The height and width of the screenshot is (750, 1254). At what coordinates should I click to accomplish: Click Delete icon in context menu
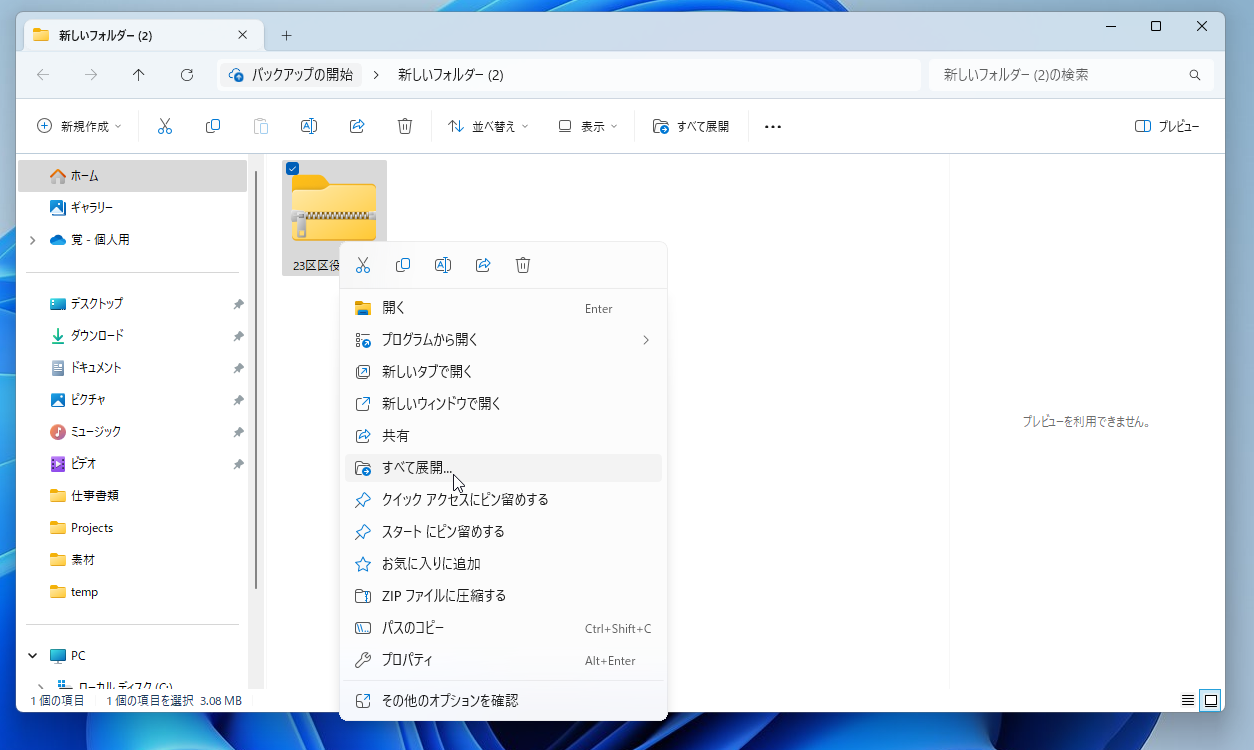pos(523,265)
